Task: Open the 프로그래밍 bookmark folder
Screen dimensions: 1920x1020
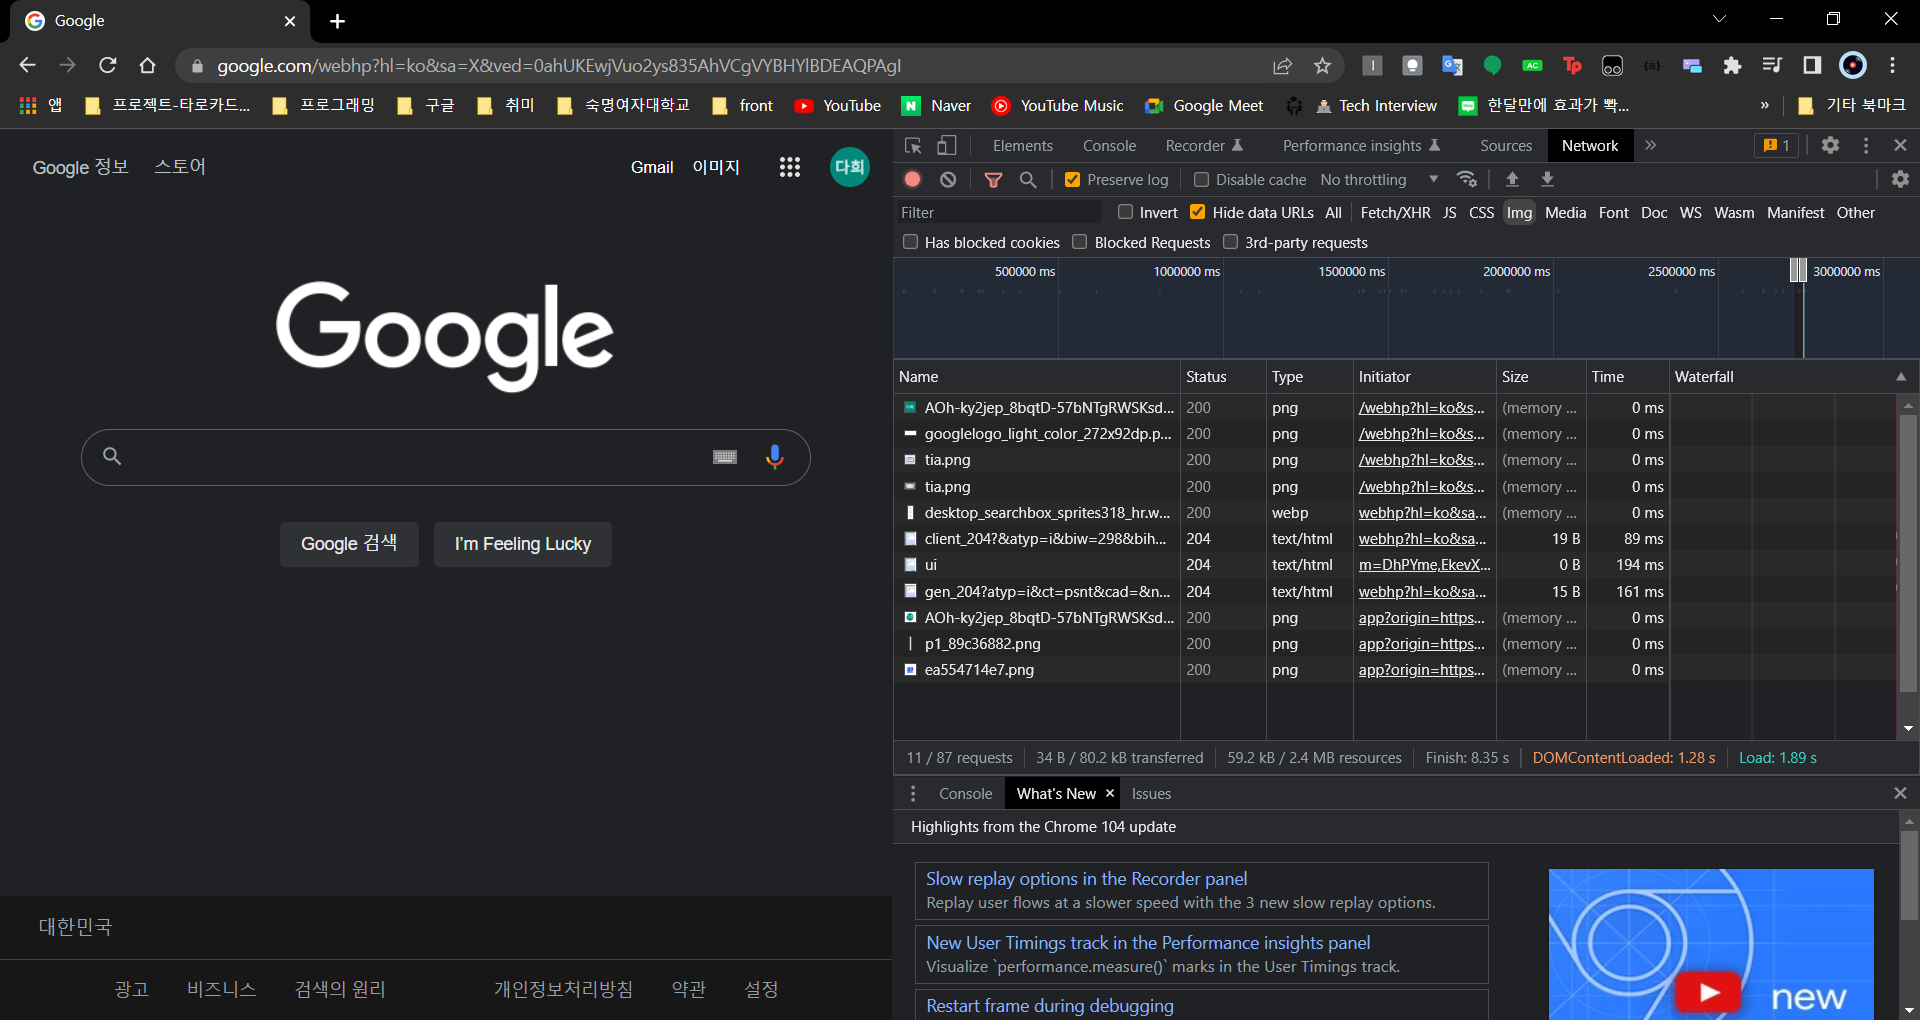Action: pyautogui.click(x=323, y=105)
